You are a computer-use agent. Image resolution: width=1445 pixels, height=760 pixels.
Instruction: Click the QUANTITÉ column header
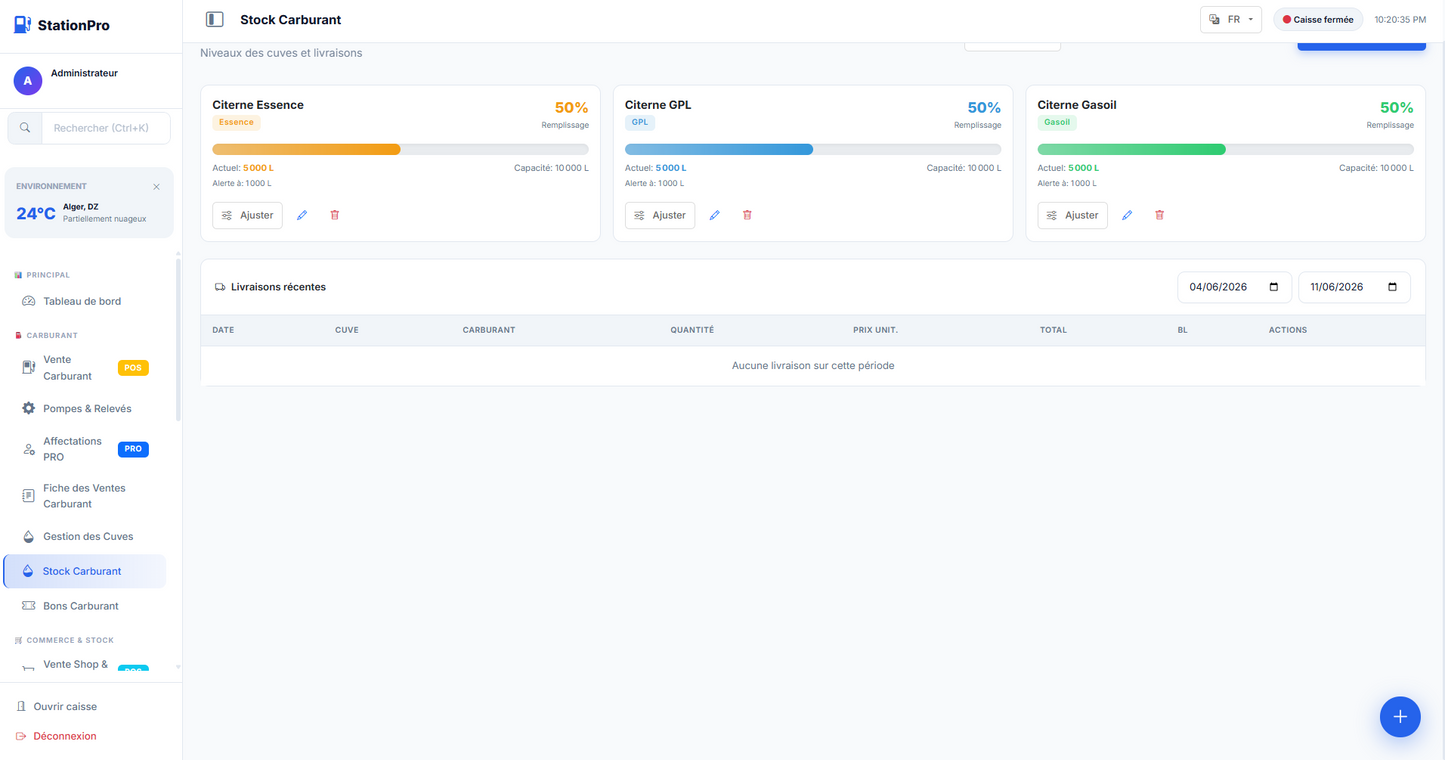(x=692, y=330)
